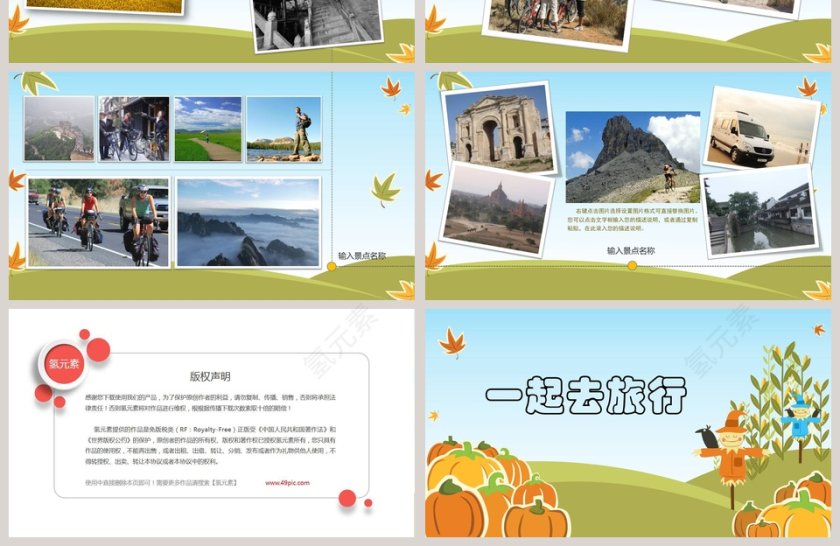The width and height of the screenshot is (840, 546).
Task: Open the road cyclists group photo
Action: click(x=98, y=222)
